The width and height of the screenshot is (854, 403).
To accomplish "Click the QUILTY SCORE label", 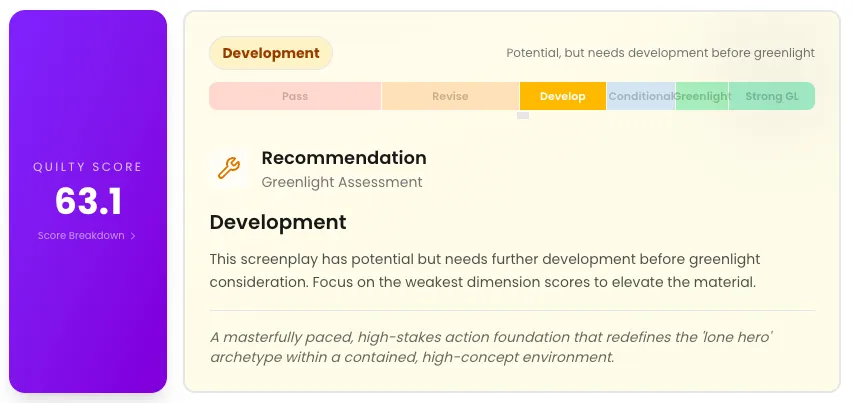I will click(88, 167).
